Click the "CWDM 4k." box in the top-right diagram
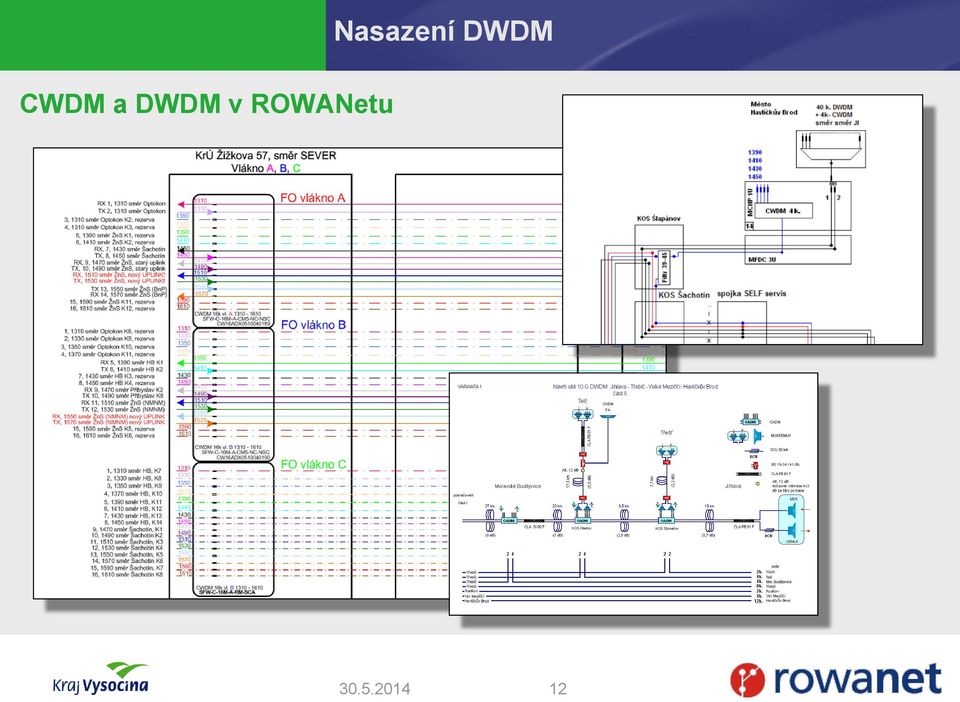The image size is (960, 702). (x=782, y=211)
